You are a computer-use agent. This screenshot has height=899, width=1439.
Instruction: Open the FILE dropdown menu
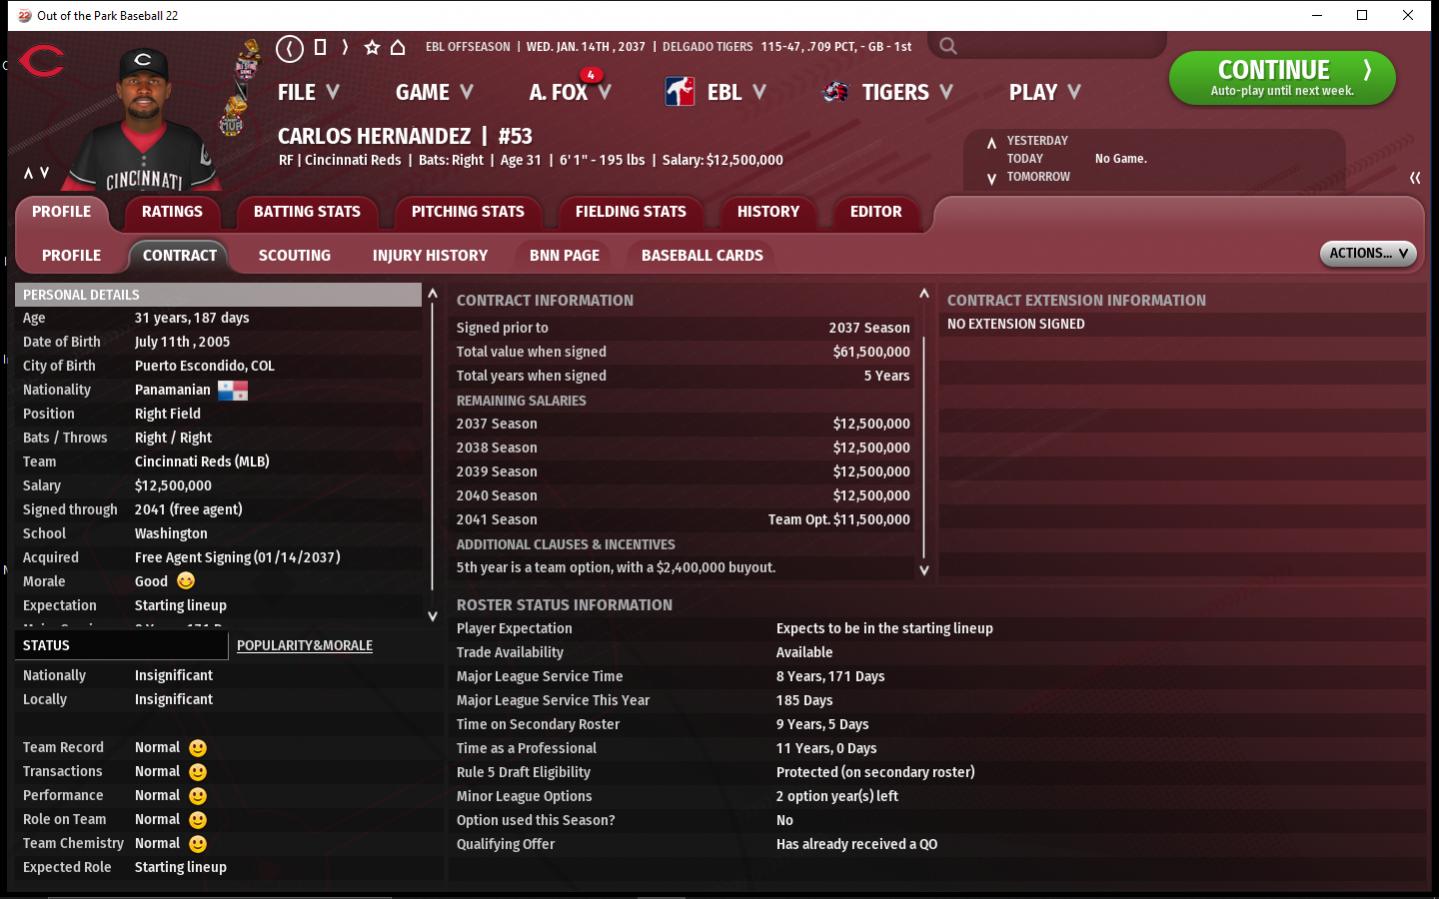[x=308, y=92]
